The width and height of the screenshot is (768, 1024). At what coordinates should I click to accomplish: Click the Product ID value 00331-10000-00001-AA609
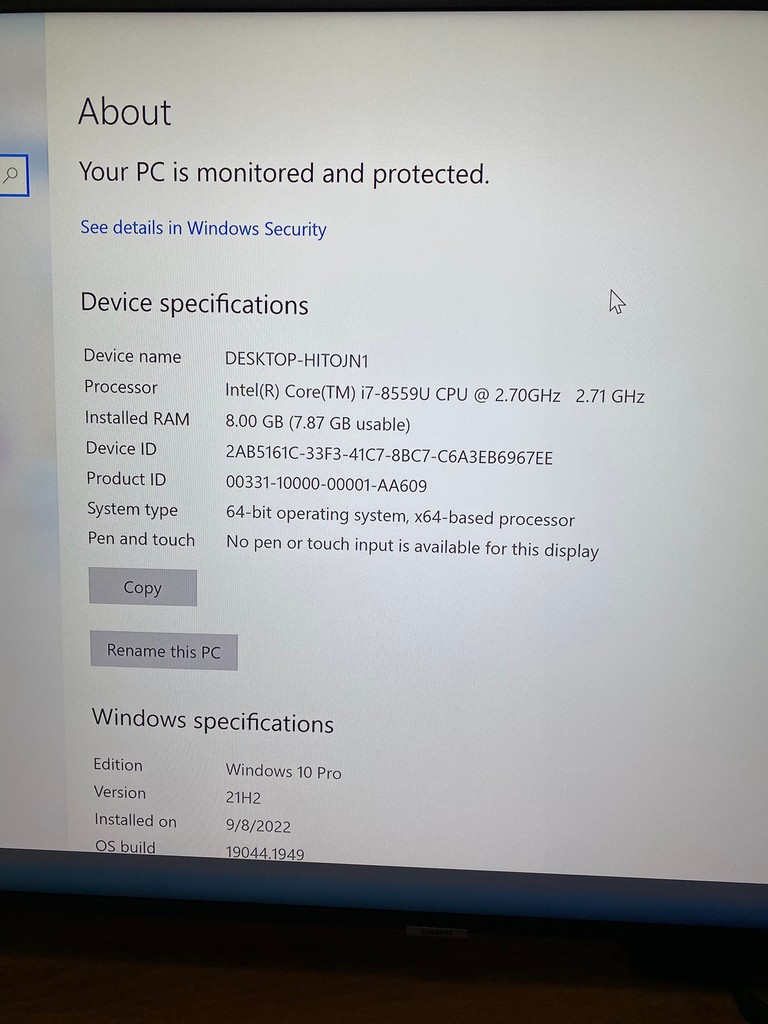(x=327, y=484)
